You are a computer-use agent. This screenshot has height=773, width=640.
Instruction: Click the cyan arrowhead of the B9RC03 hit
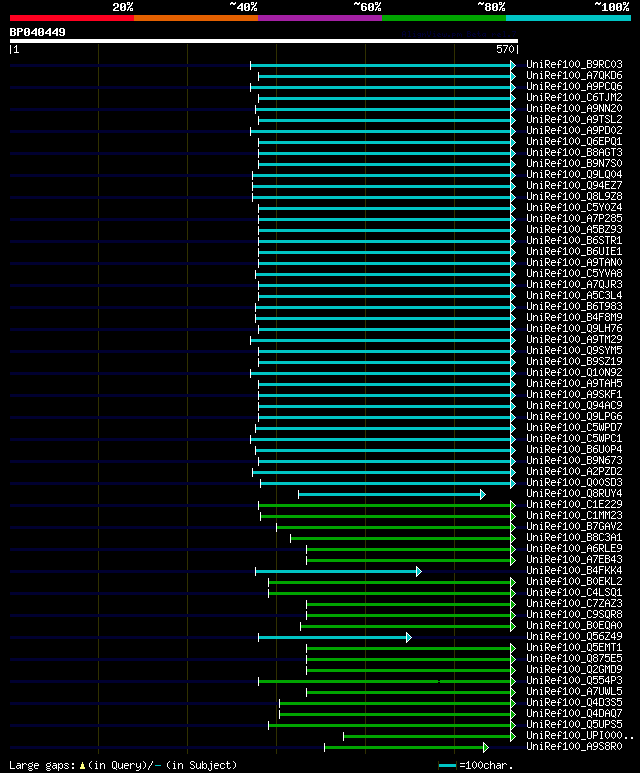click(513, 65)
